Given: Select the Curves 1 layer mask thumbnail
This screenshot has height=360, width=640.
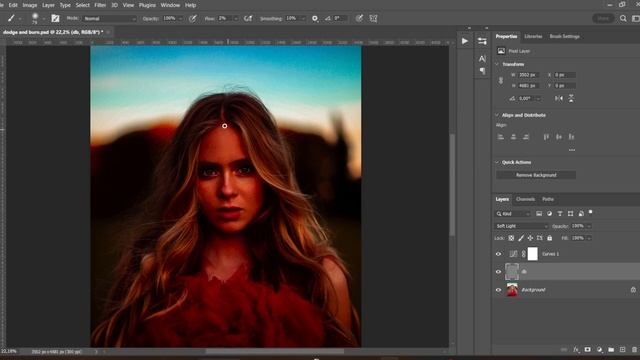Looking at the screenshot, I should tap(533, 254).
